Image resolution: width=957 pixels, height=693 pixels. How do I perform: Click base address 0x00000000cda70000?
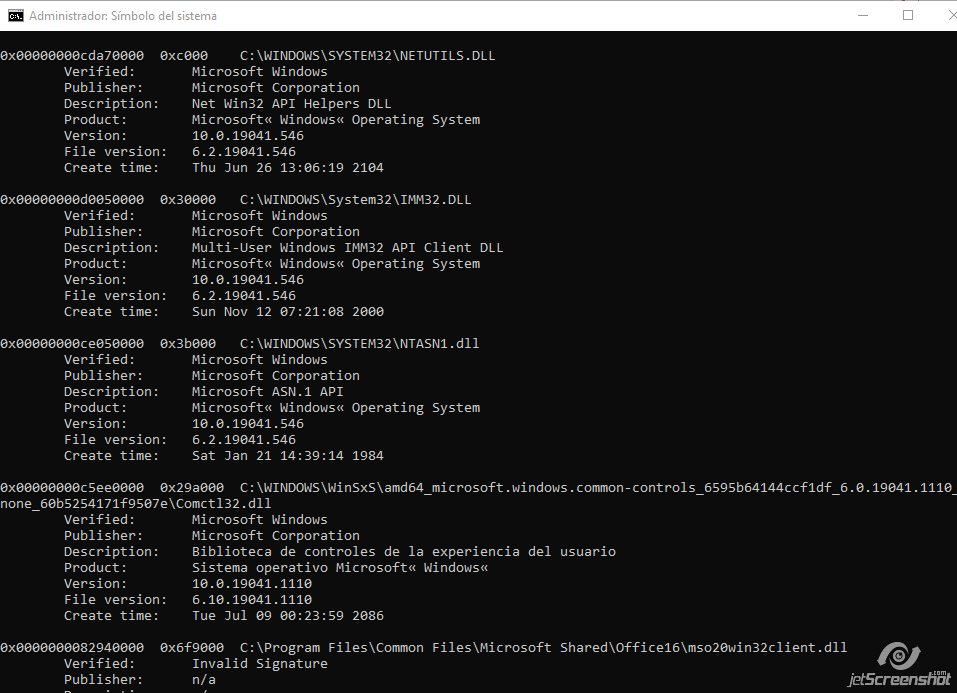(72, 56)
